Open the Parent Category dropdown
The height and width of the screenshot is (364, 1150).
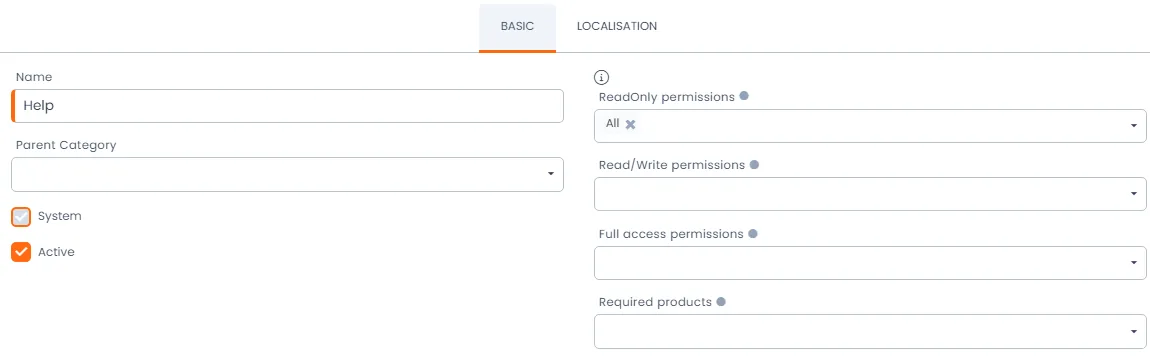click(288, 175)
